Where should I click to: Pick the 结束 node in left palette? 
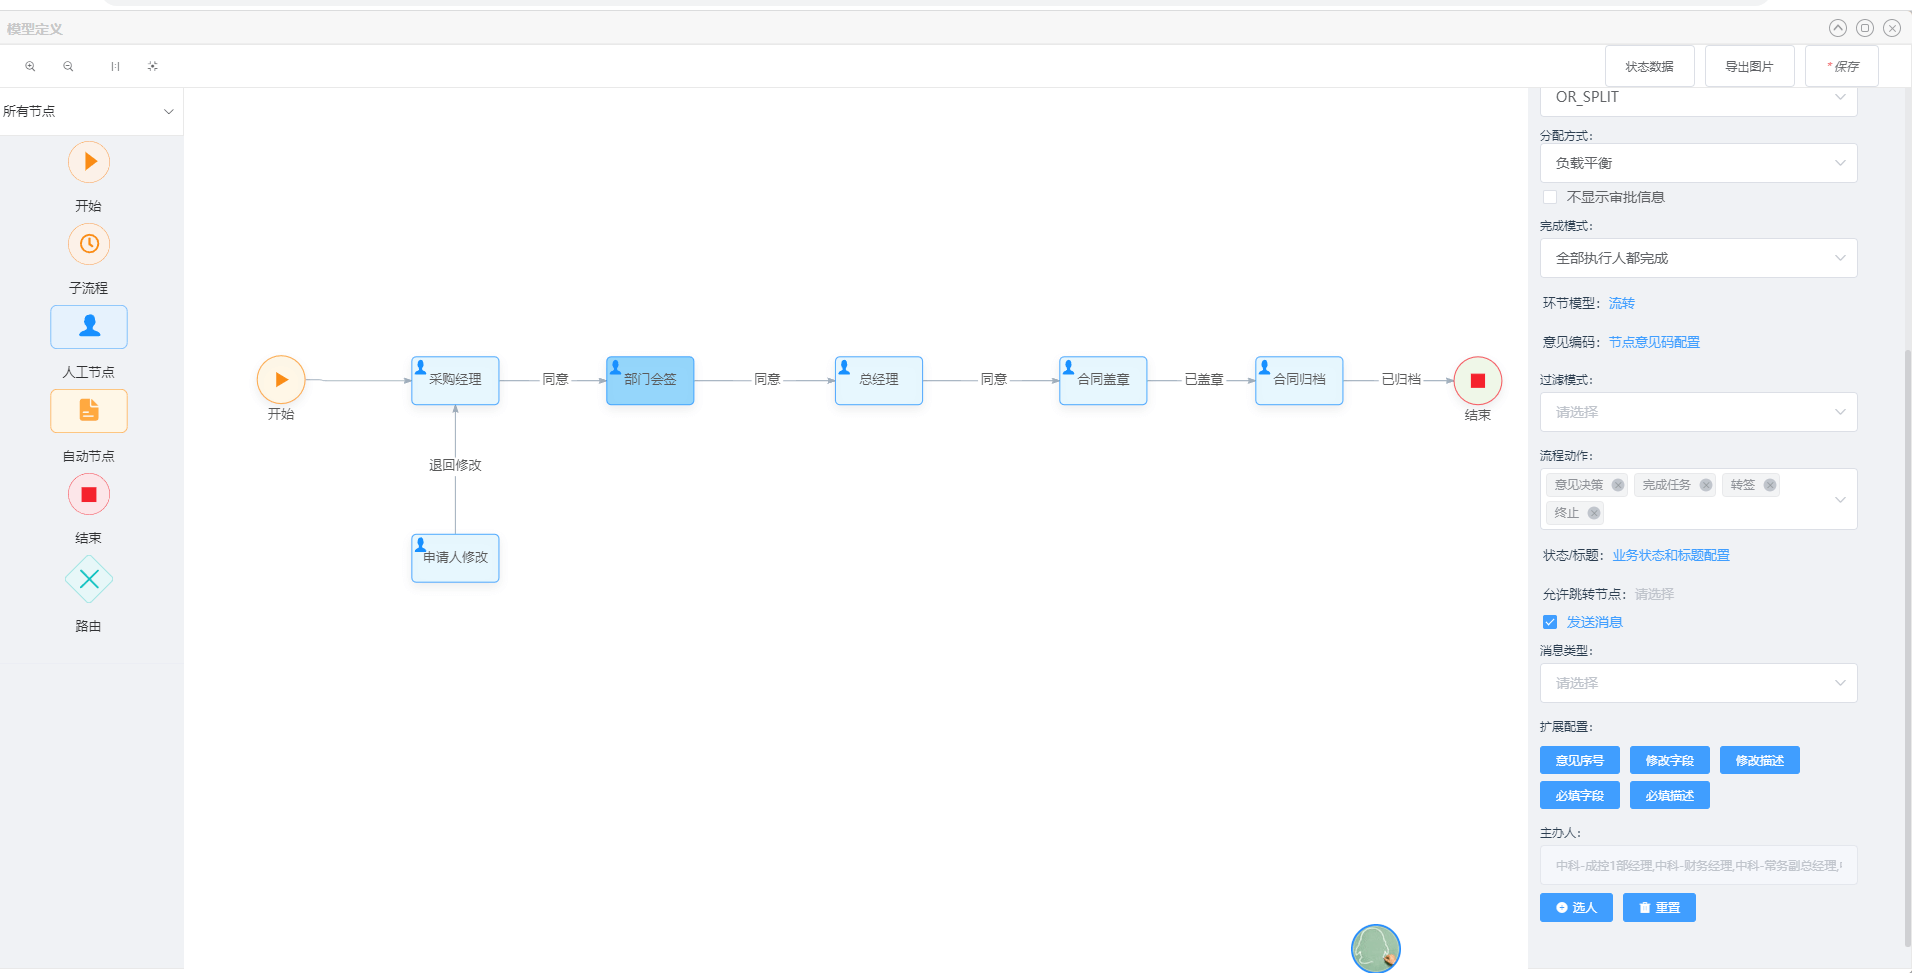point(89,495)
